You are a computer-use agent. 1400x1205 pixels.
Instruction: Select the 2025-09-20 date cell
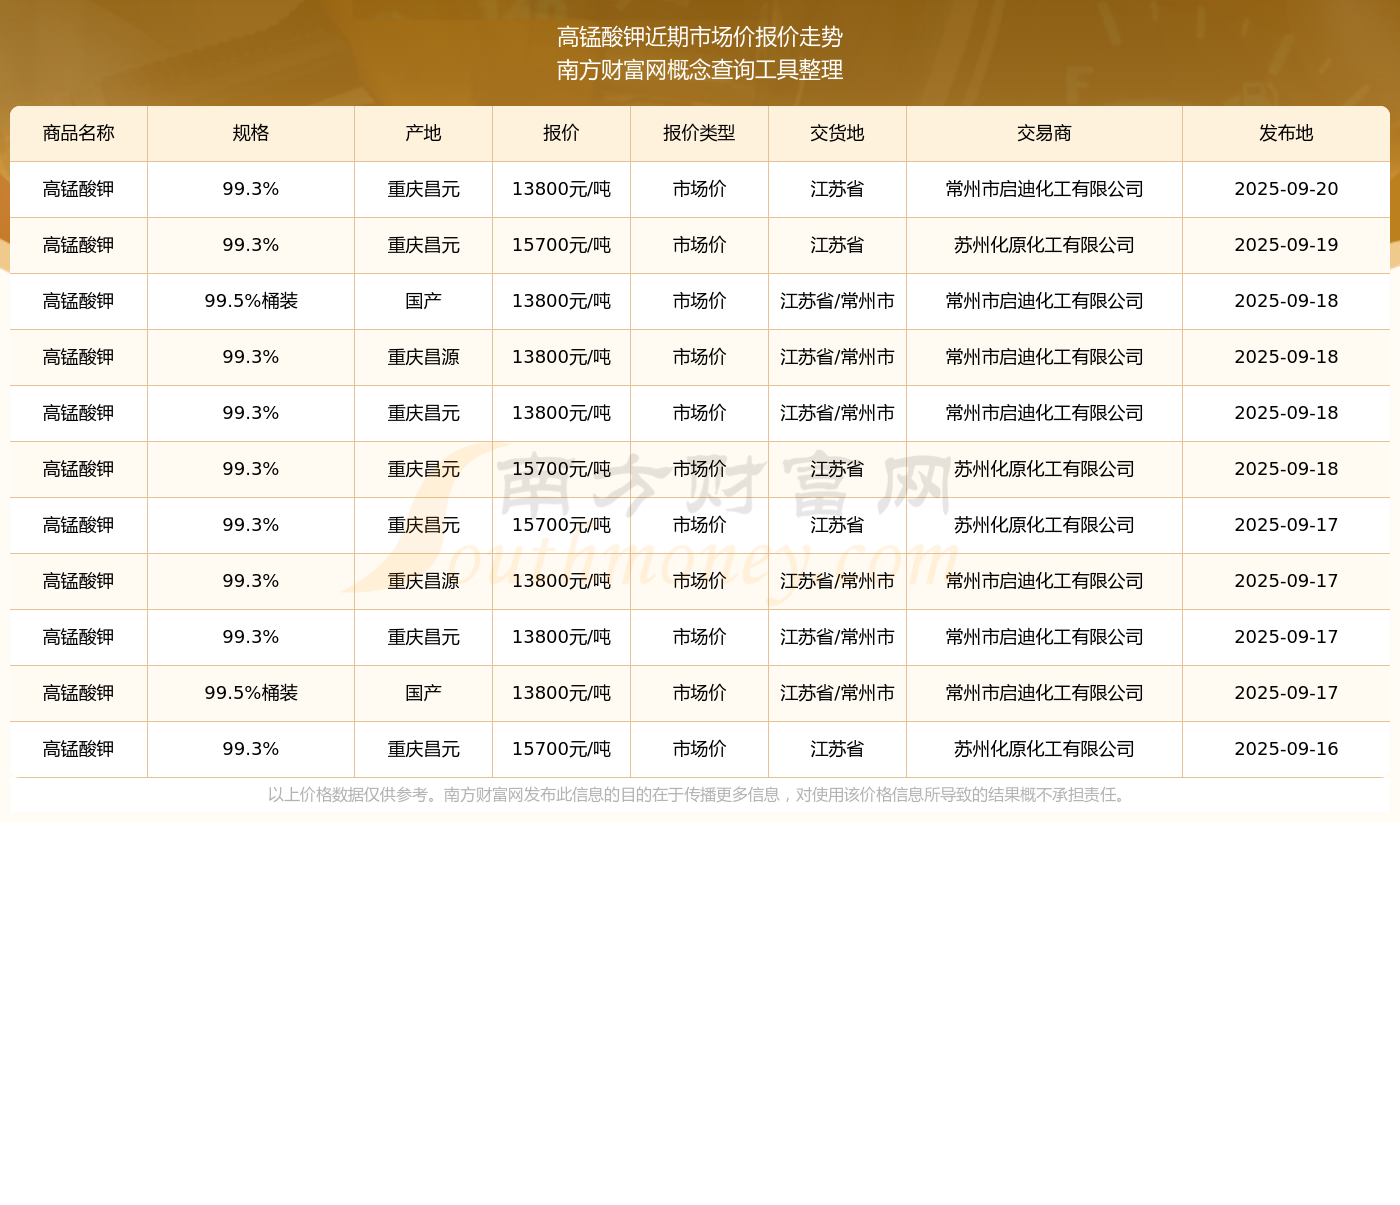coord(1286,190)
